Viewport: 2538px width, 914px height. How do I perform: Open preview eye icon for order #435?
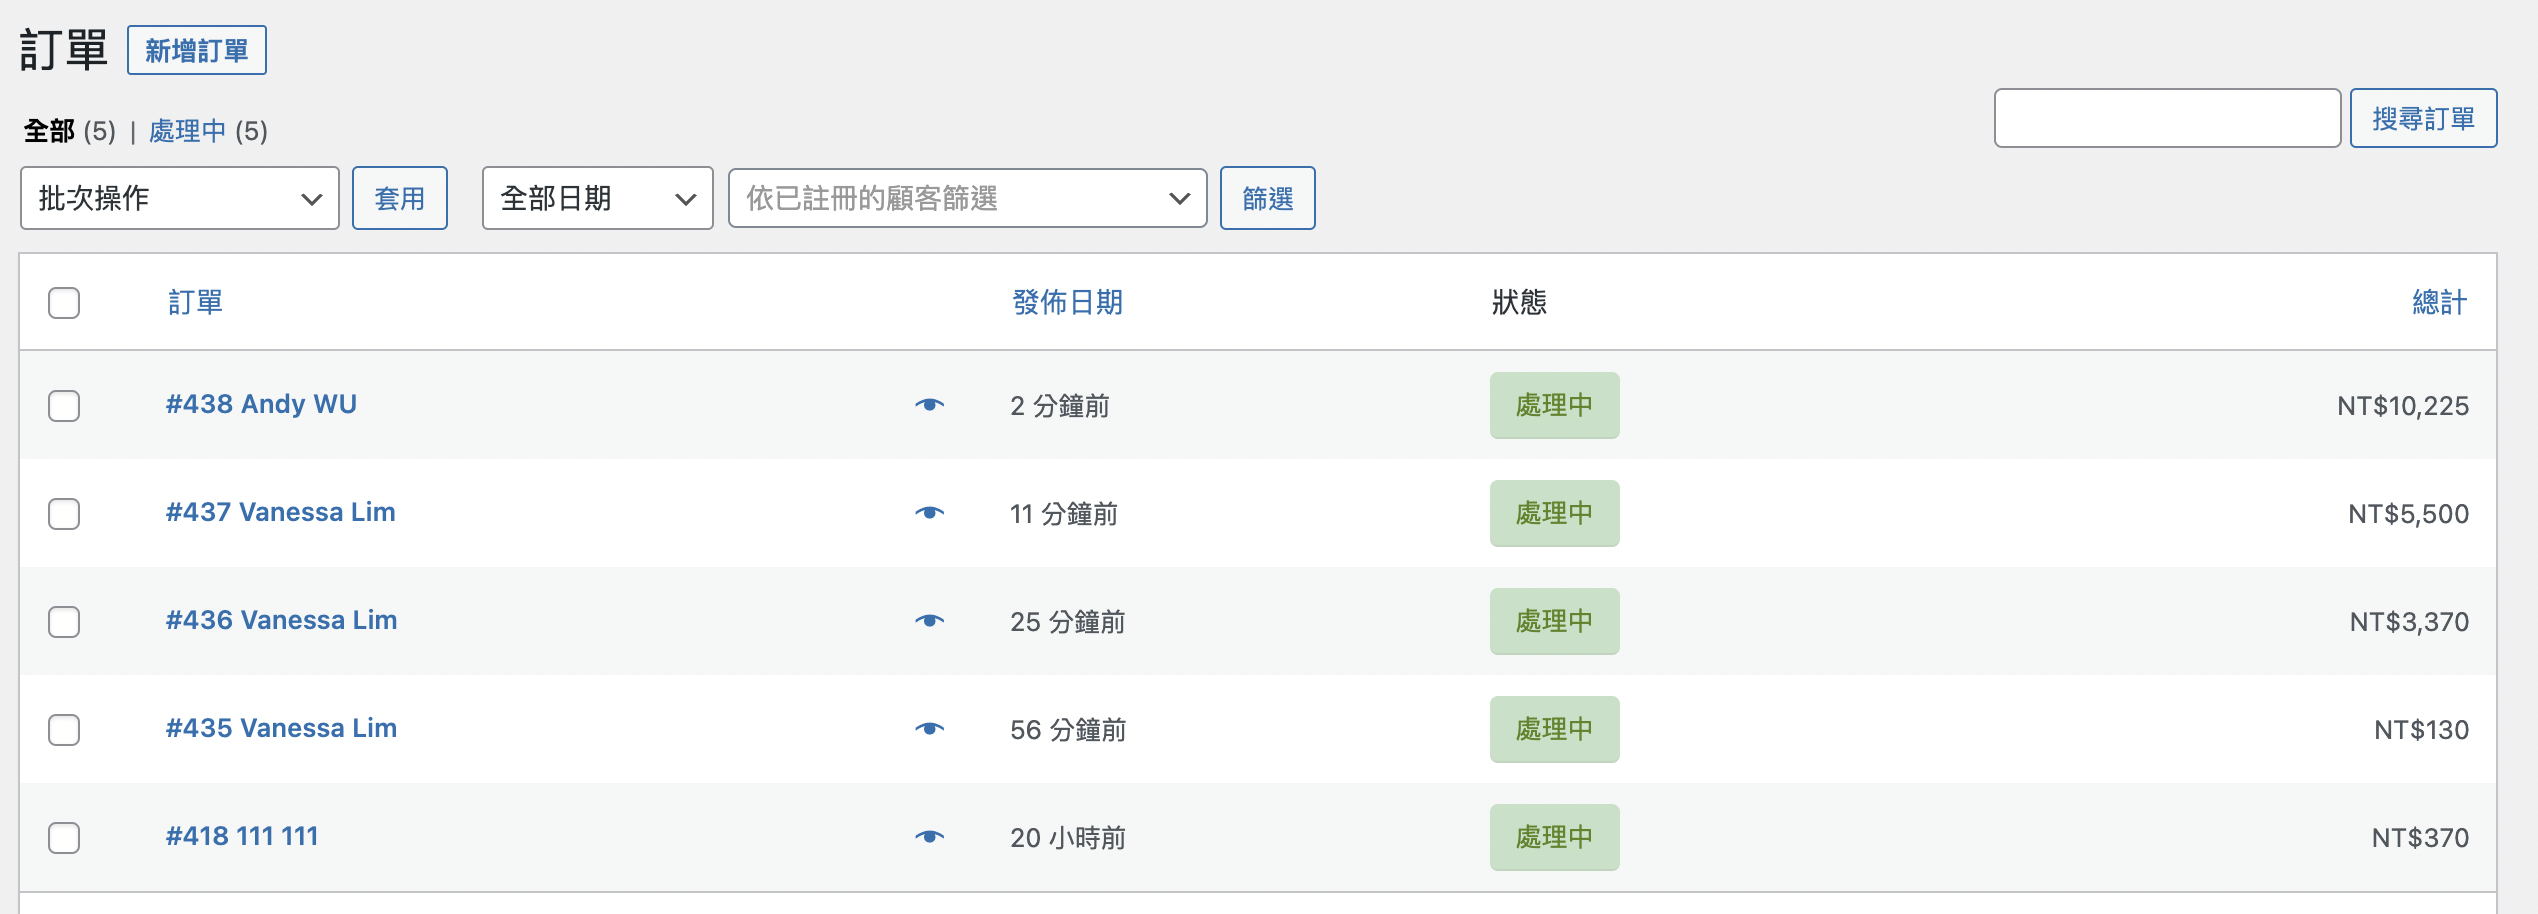pyautogui.click(x=929, y=729)
